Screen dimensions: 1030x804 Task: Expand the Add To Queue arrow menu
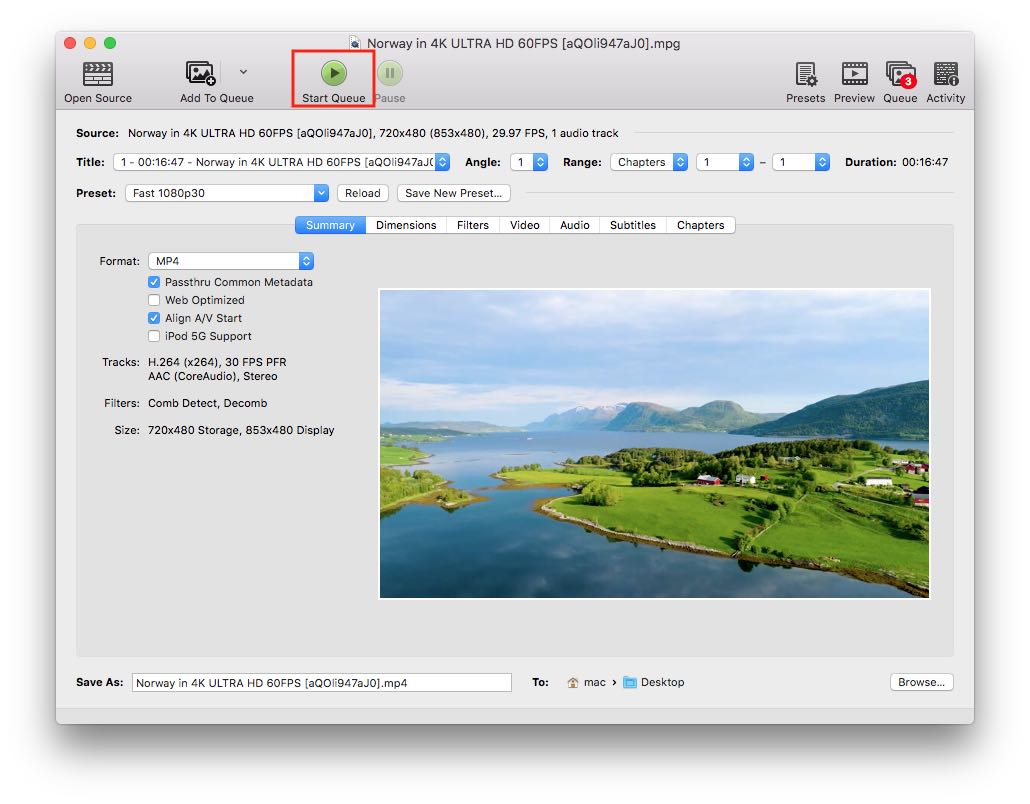click(x=243, y=72)
